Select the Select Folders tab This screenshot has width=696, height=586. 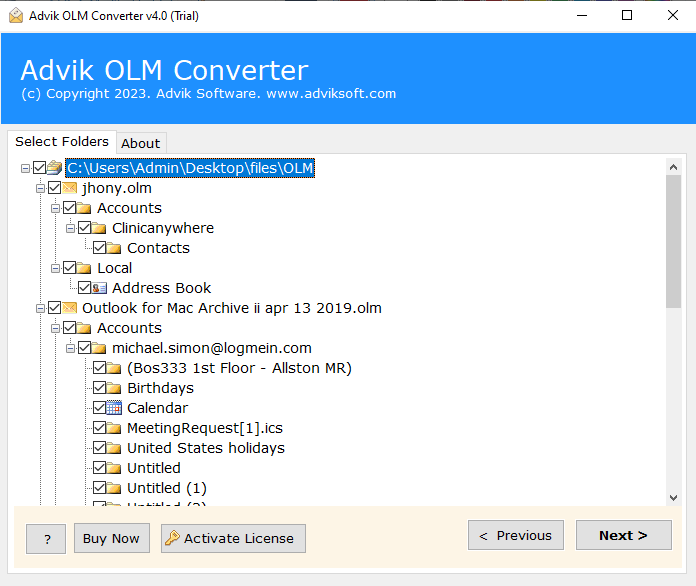point(62,142)
